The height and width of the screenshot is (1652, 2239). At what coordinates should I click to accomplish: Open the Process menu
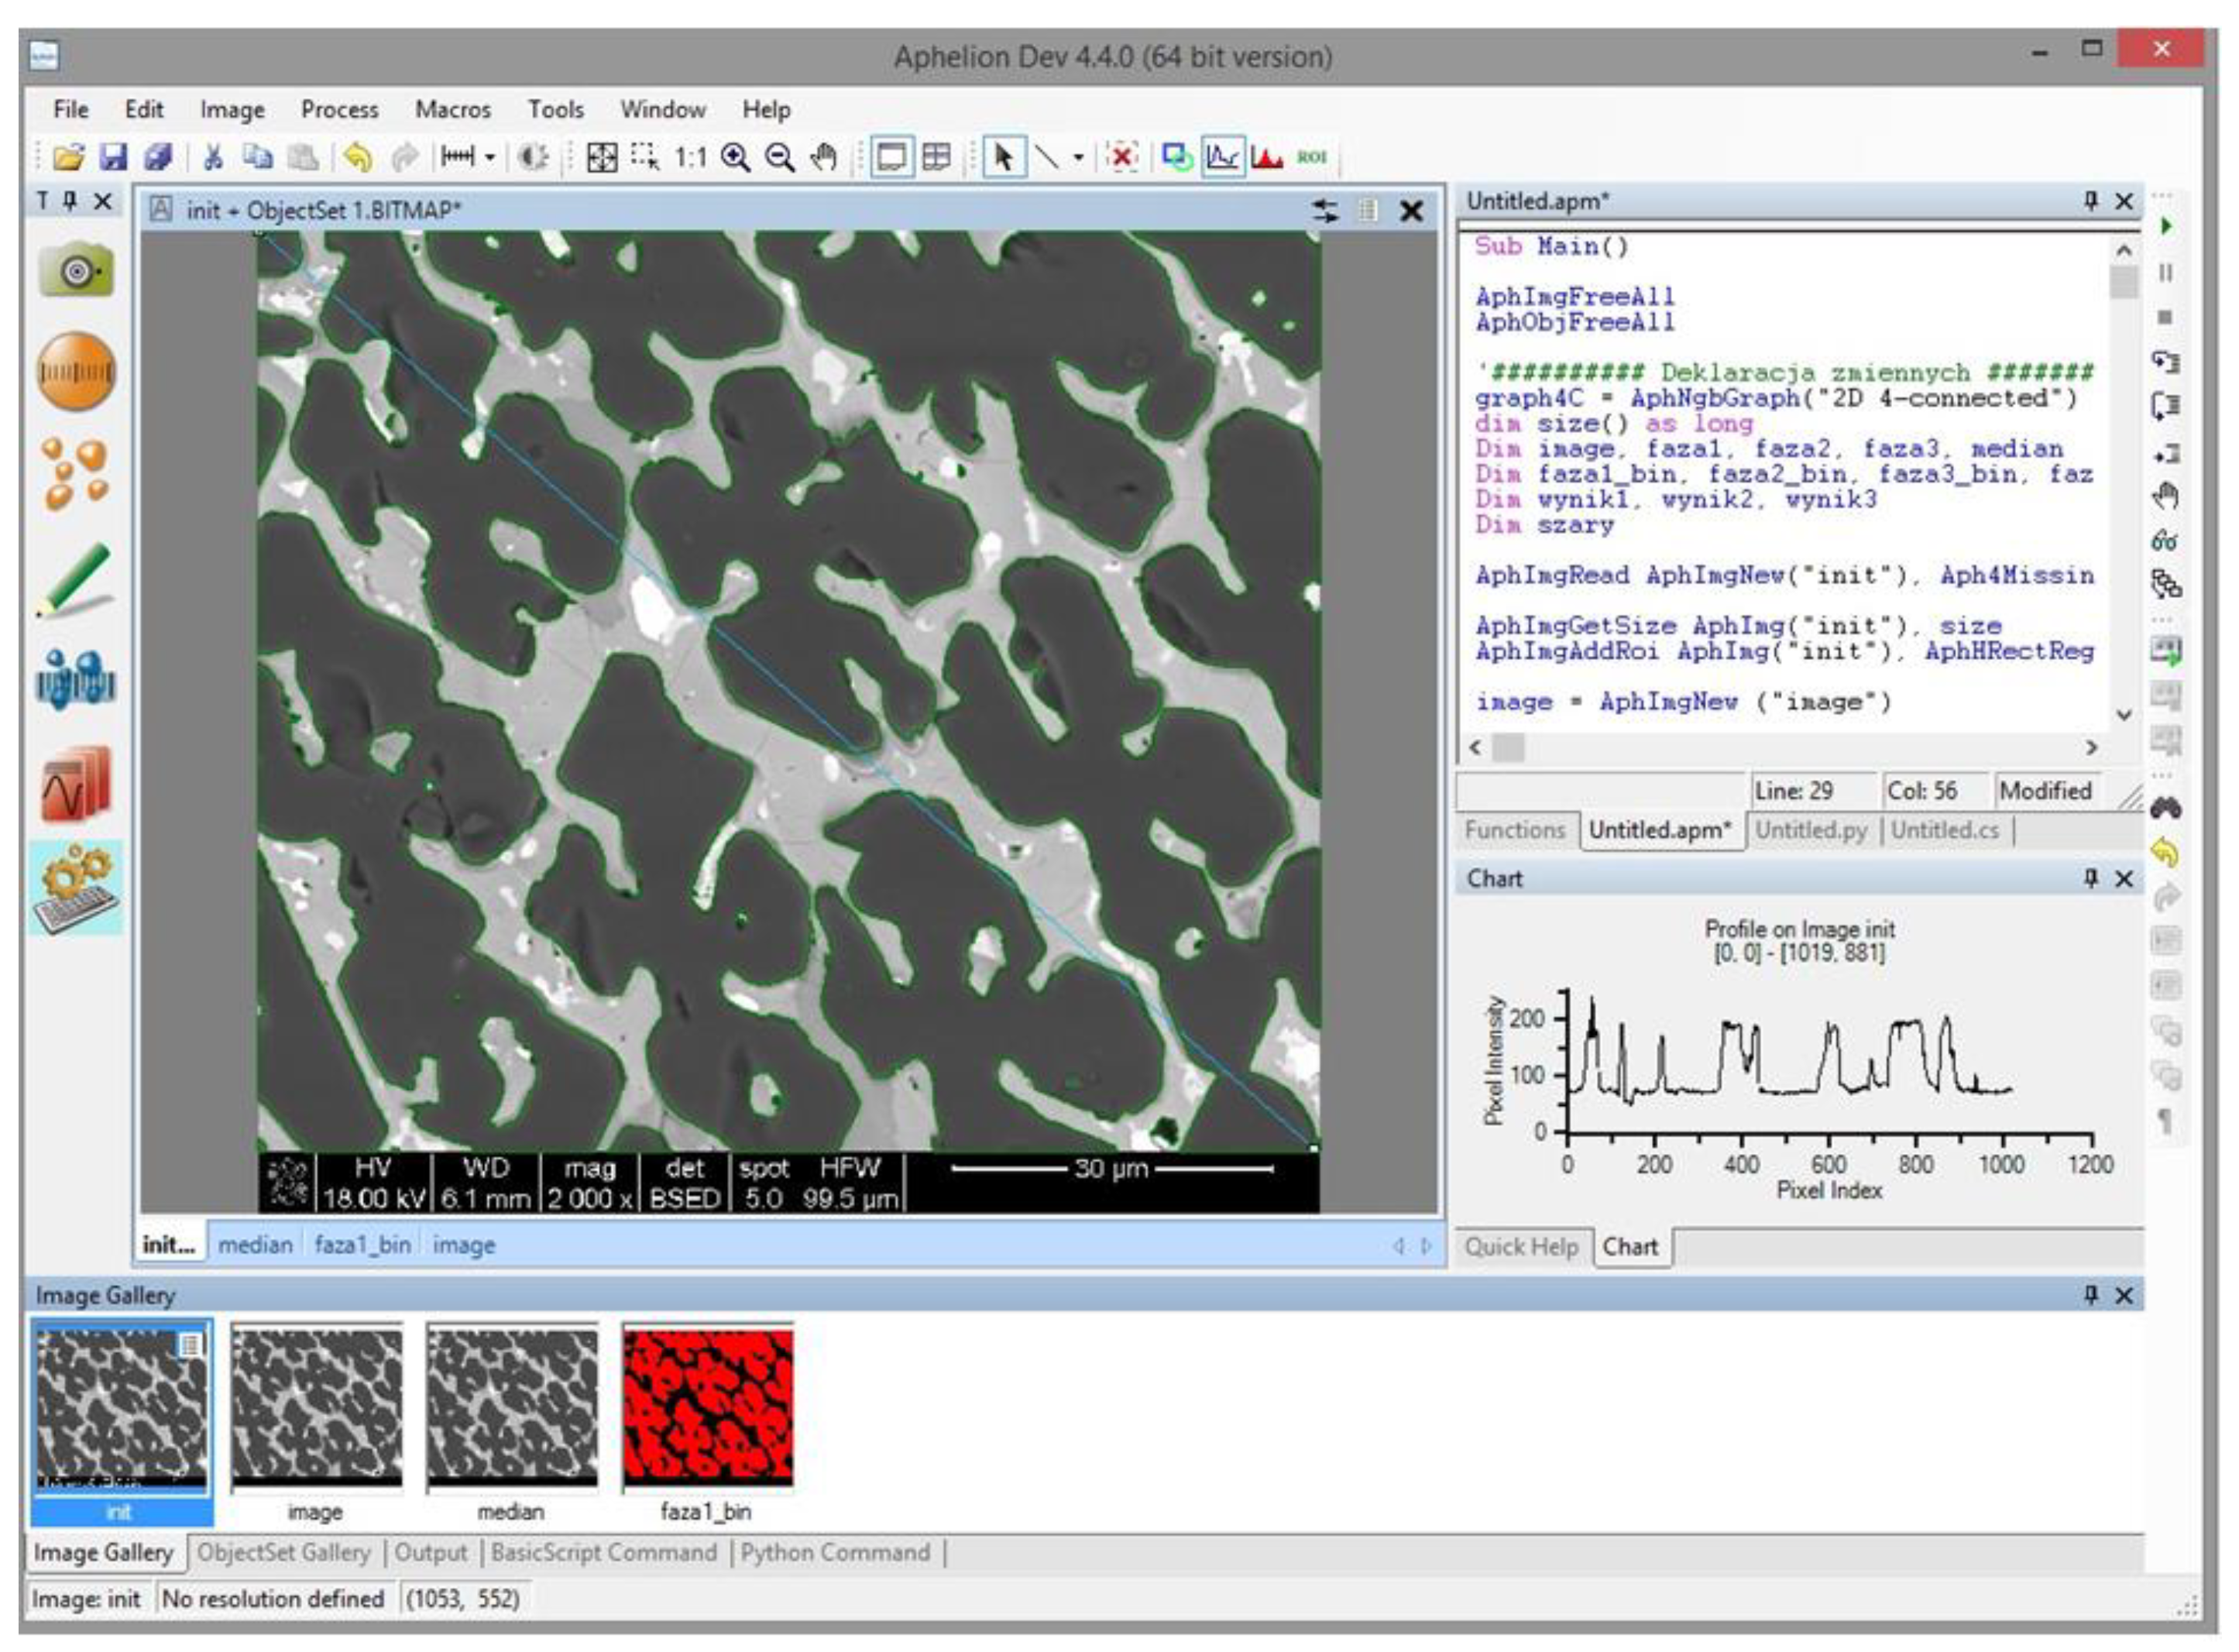(x=339, y=109)
